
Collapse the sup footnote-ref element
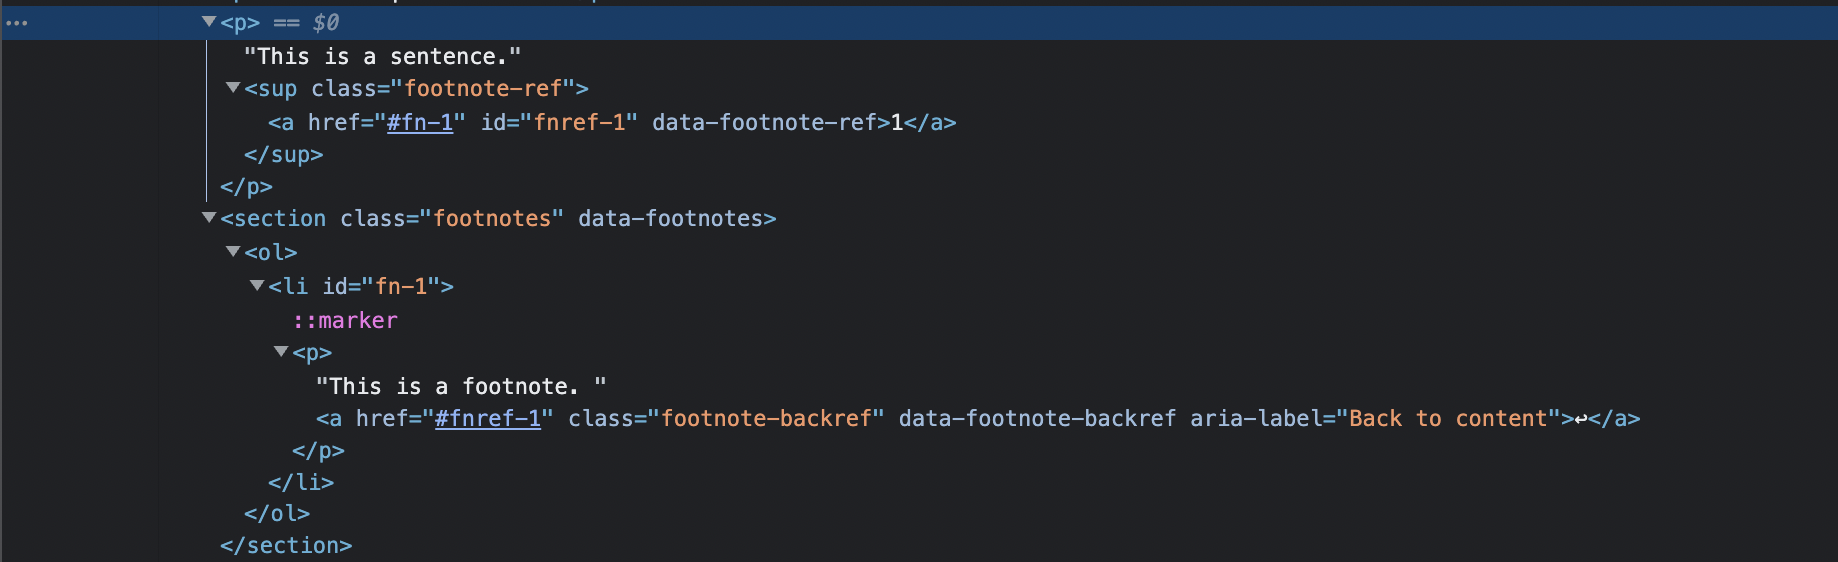click(x=233, y=88)
